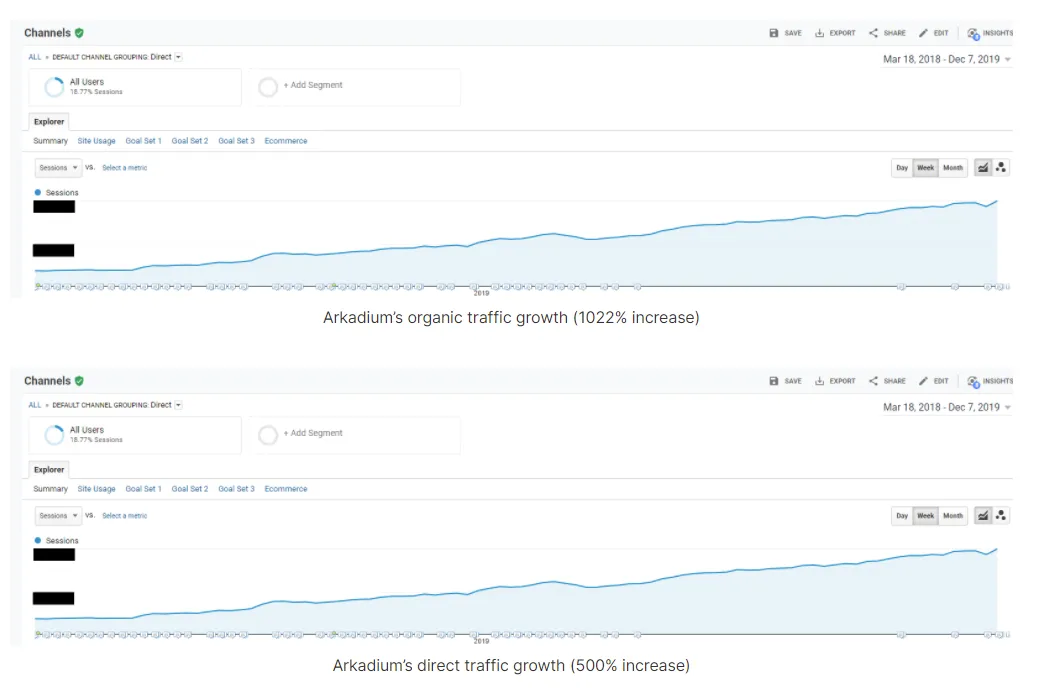Open Default Channel Grouping dropdown in bottom report

point(178,405)
